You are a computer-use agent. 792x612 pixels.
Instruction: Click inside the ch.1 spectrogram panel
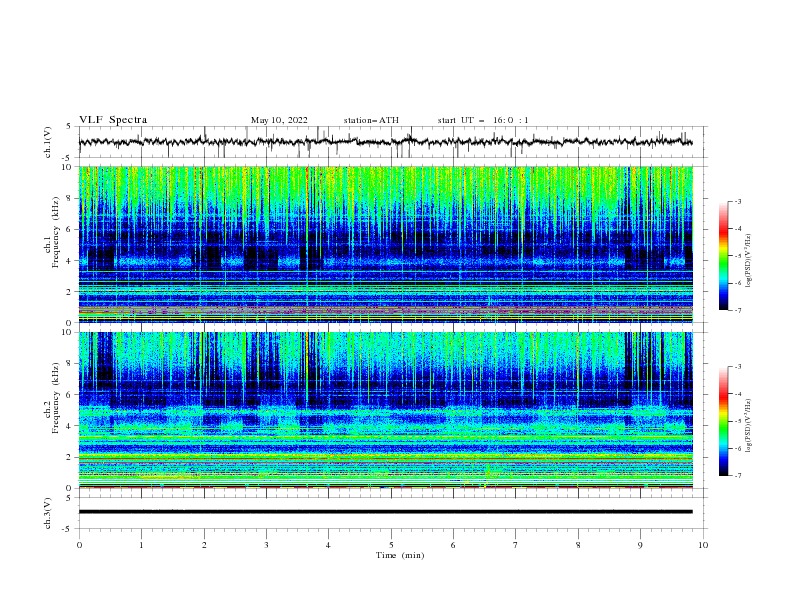(386, 244)
